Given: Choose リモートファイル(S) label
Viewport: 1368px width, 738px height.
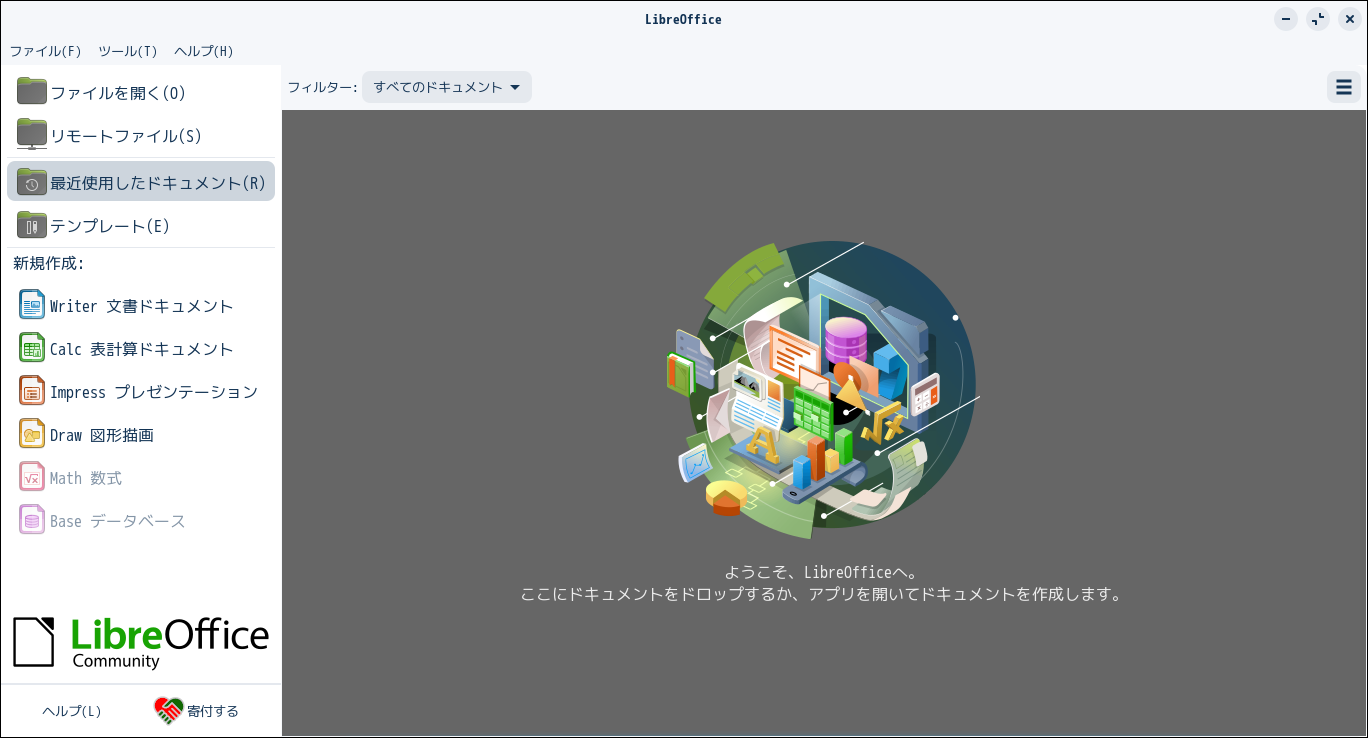Looking at the screenshot, I should click(x=127, y=136).
